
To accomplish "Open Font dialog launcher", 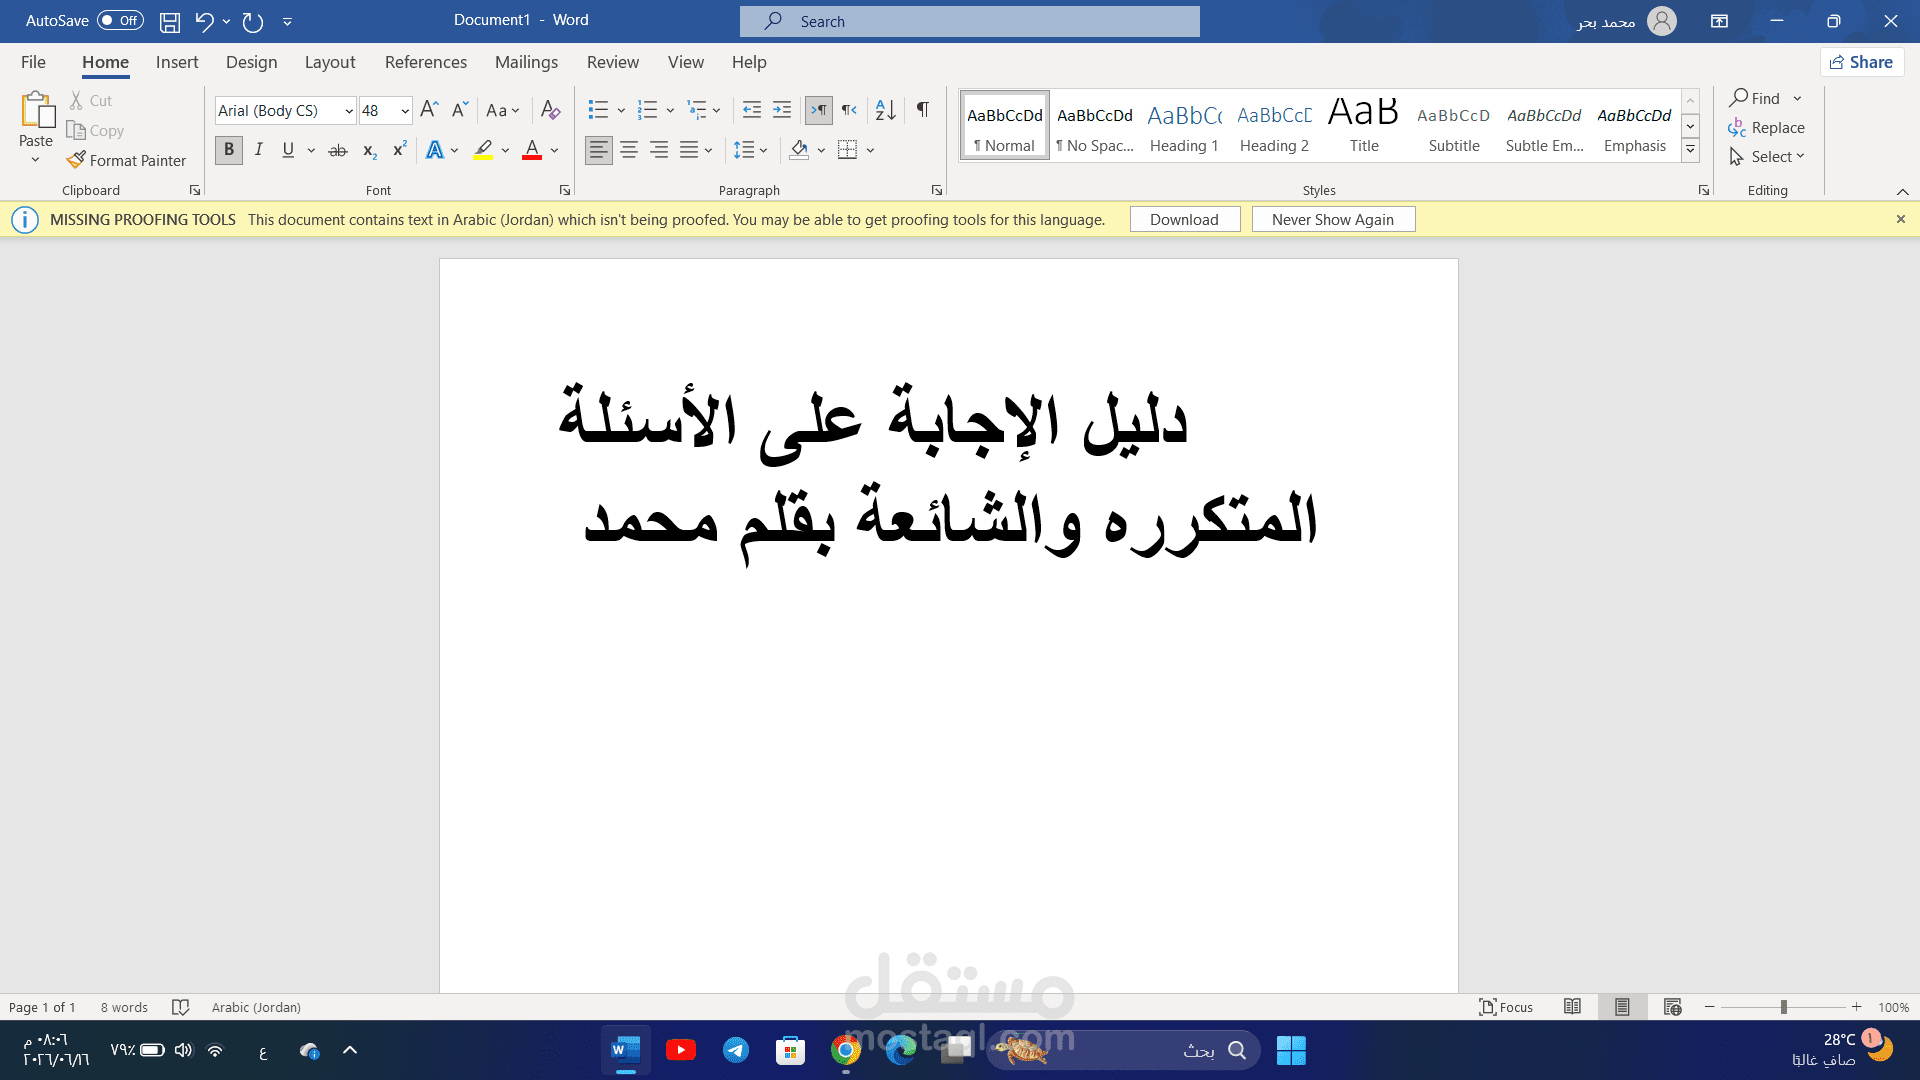I will pyautogui.click(x=565, y=190).
